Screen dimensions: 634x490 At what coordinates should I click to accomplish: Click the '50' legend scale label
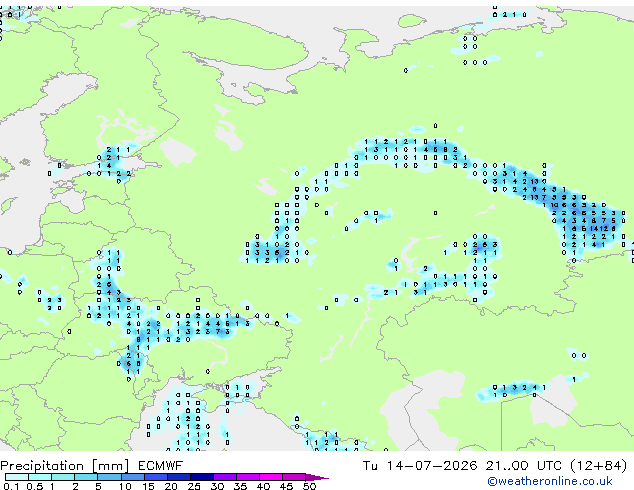[309, 486]
